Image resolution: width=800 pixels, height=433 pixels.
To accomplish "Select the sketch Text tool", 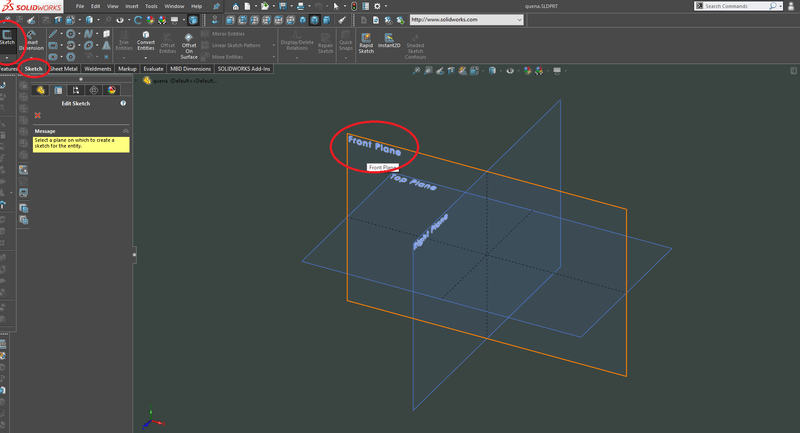I will [106, 45].
